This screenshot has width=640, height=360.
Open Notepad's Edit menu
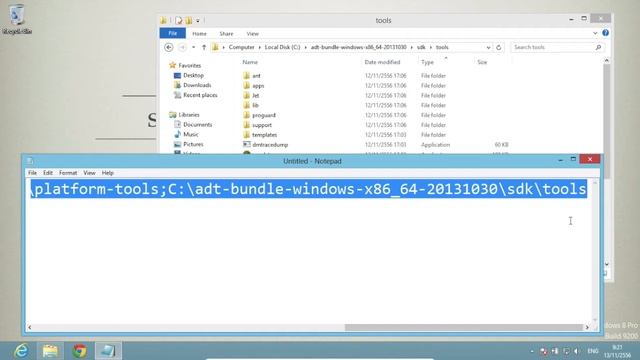(x=48, y=173)
